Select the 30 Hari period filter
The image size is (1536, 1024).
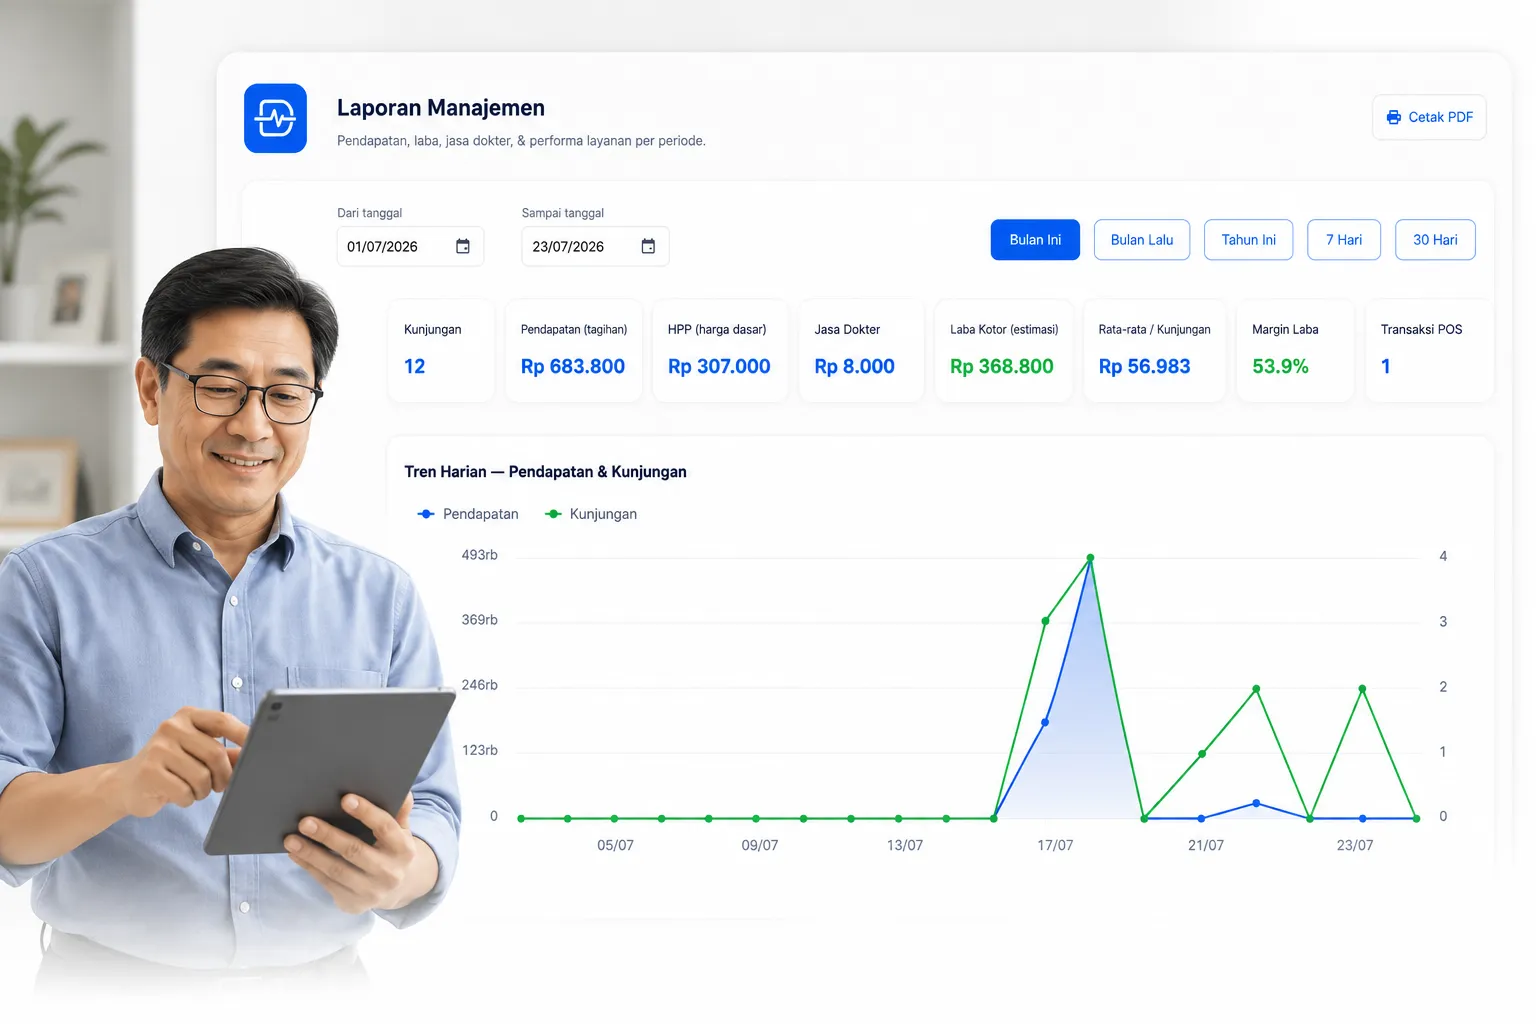(1435, 240)
